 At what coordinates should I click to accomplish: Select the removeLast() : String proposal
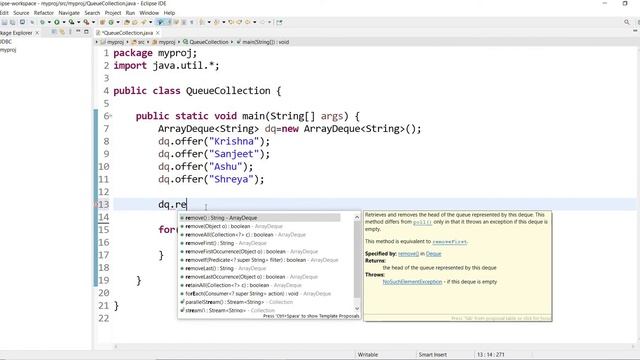pos(261,269)
